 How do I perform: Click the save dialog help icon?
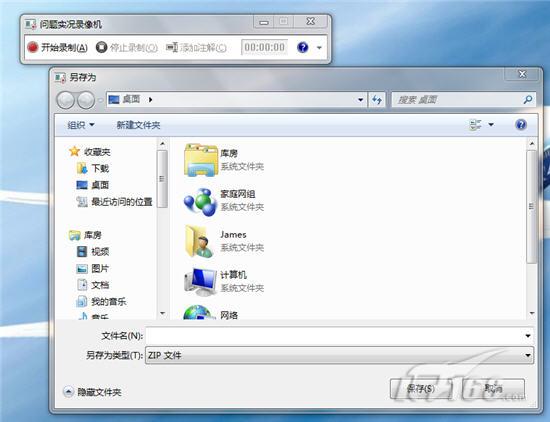click(521, 125)
